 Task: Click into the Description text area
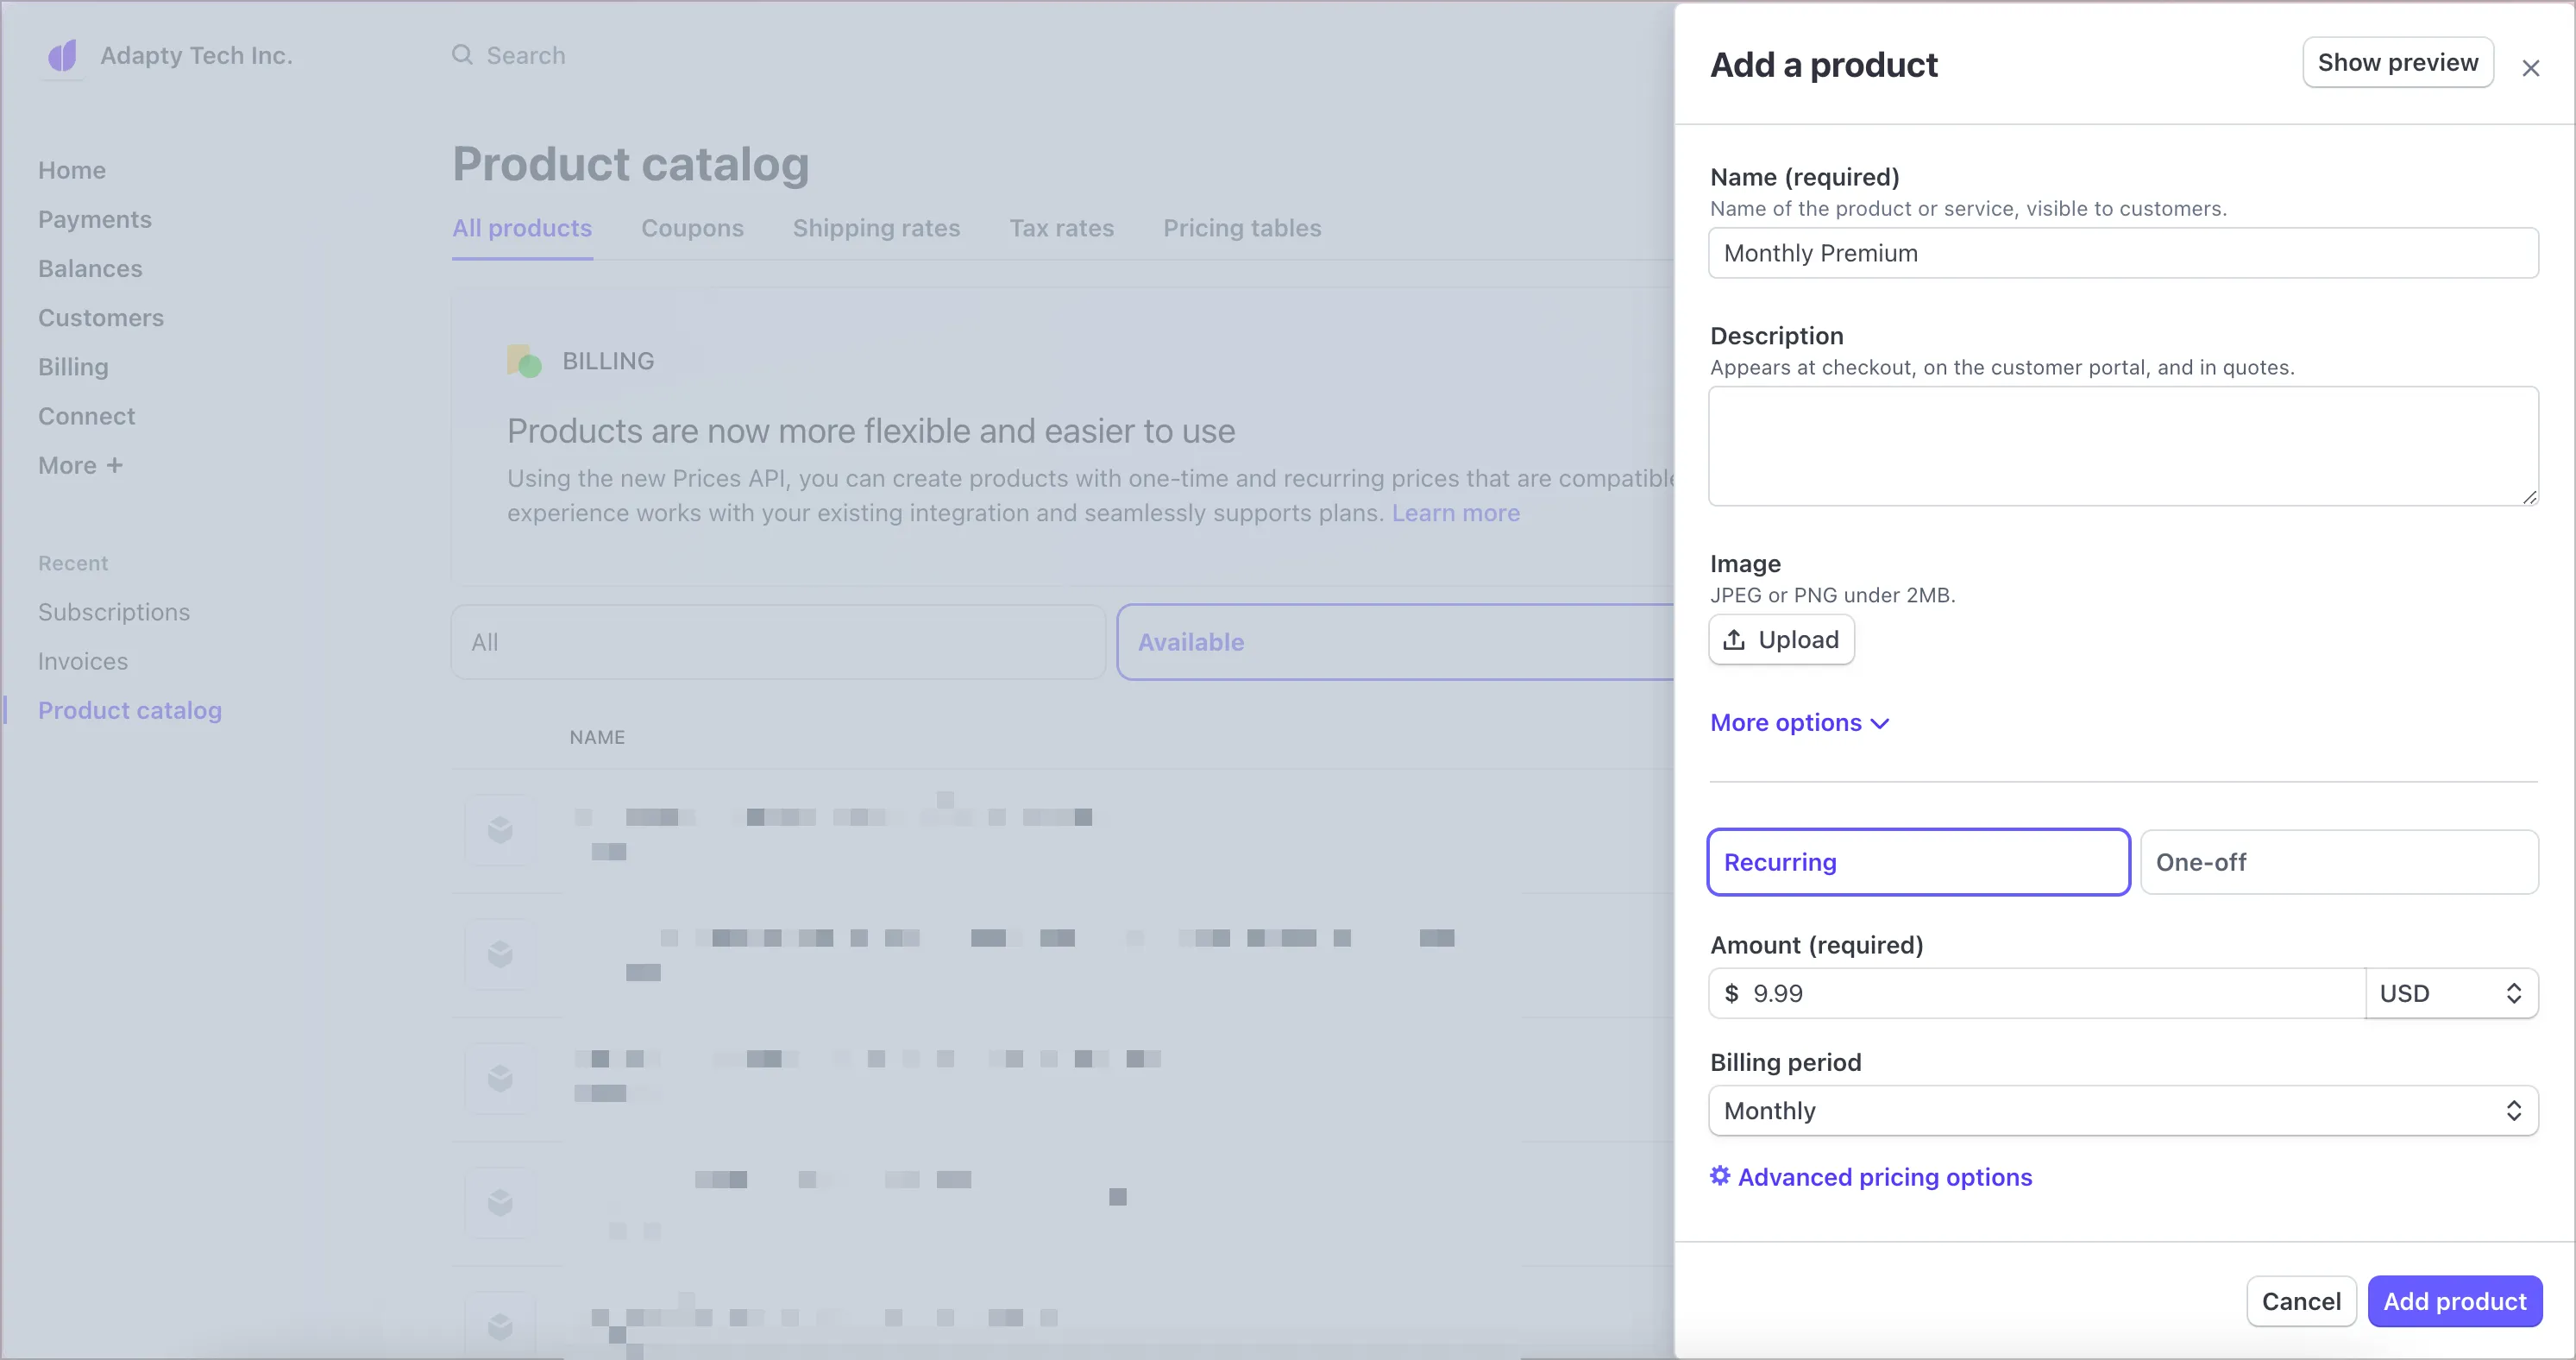tap(2122, 446)
